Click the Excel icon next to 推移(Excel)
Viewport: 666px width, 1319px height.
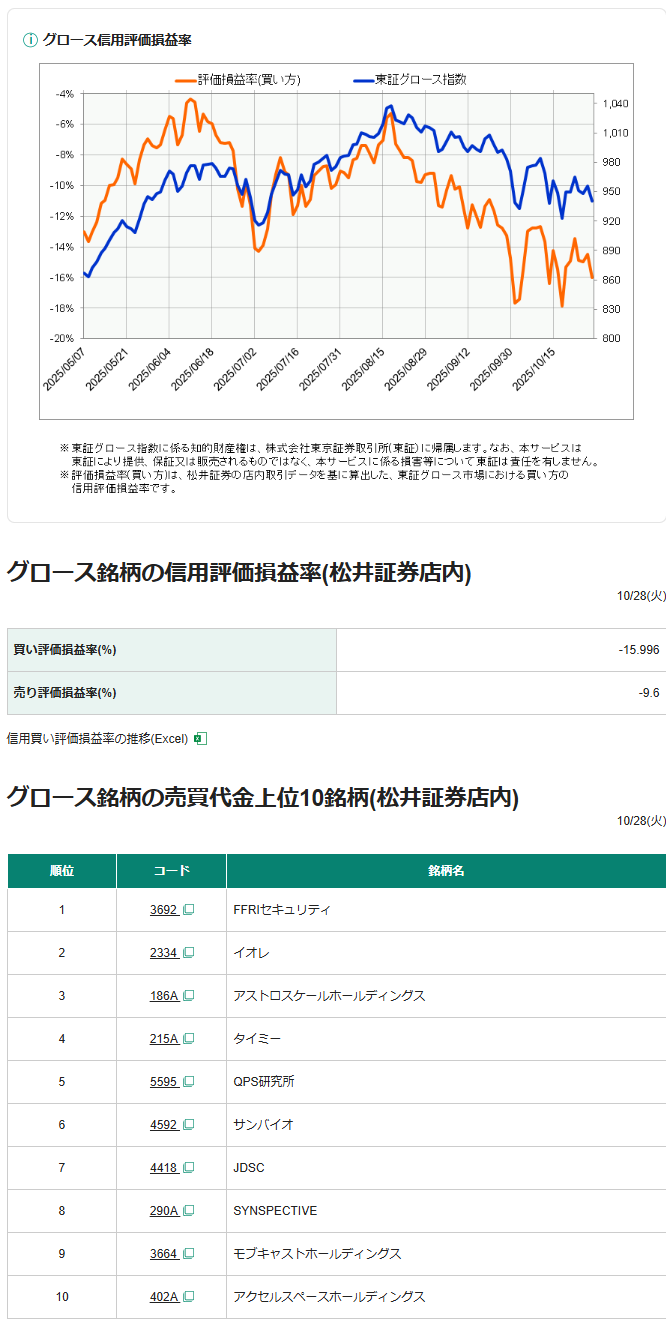[200, 739]
